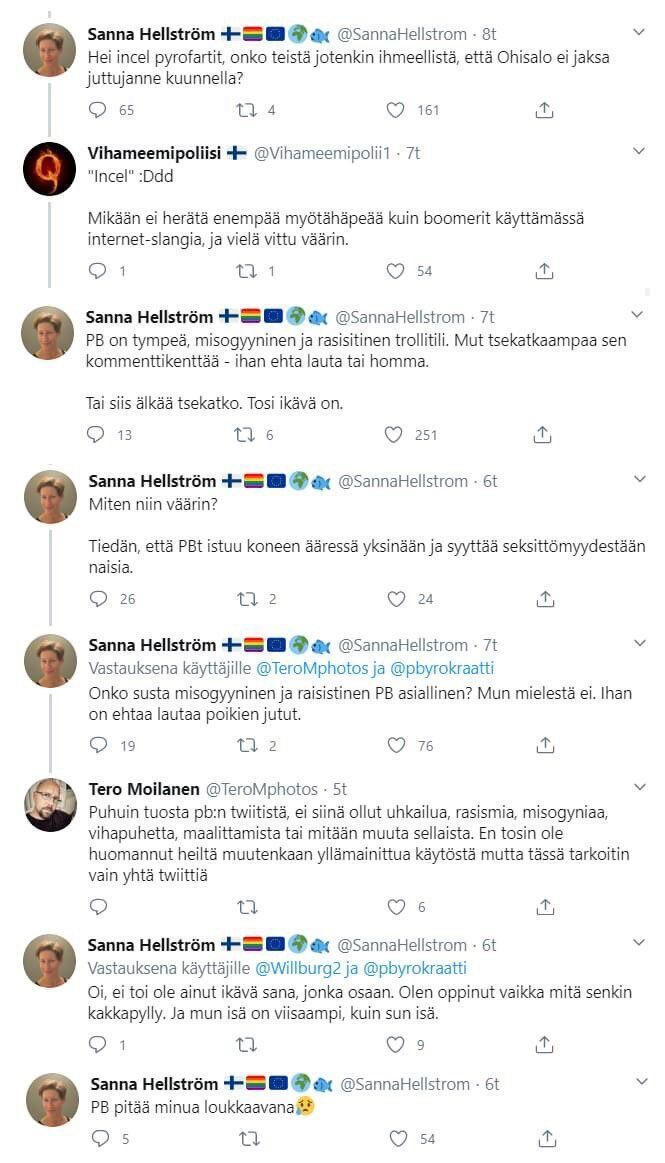The image size is (665, 1163).
Task: Expand the 'Miten niin väärin?' tweet menu
Action: 640,481
